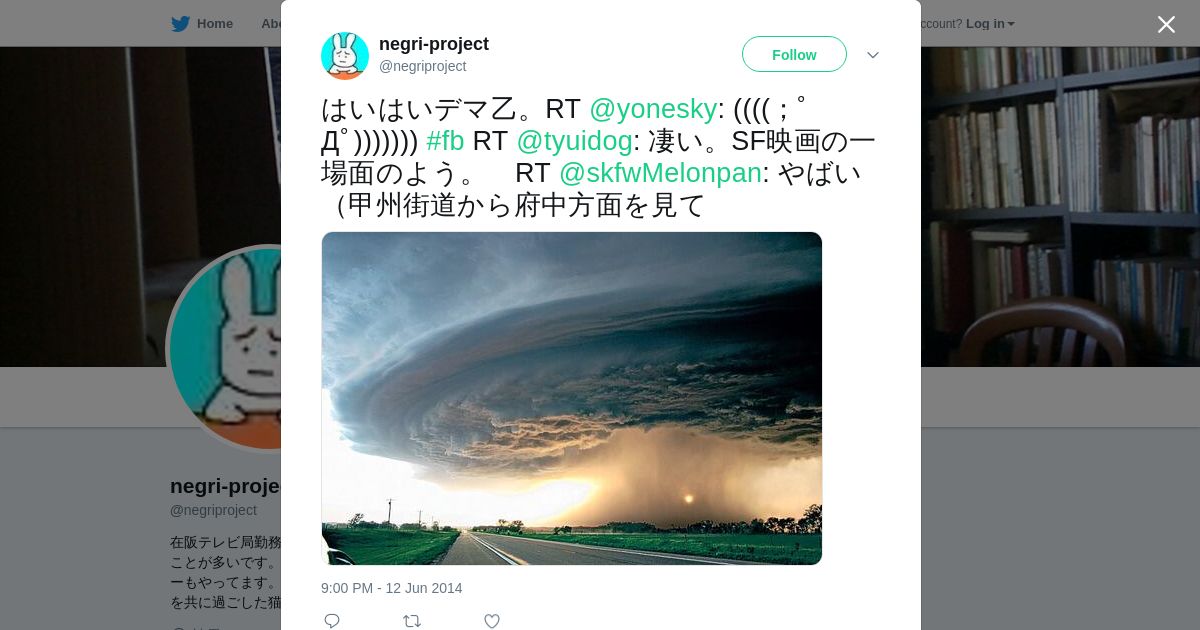Click the reply speech bubble icon

[x=332, y=621]
